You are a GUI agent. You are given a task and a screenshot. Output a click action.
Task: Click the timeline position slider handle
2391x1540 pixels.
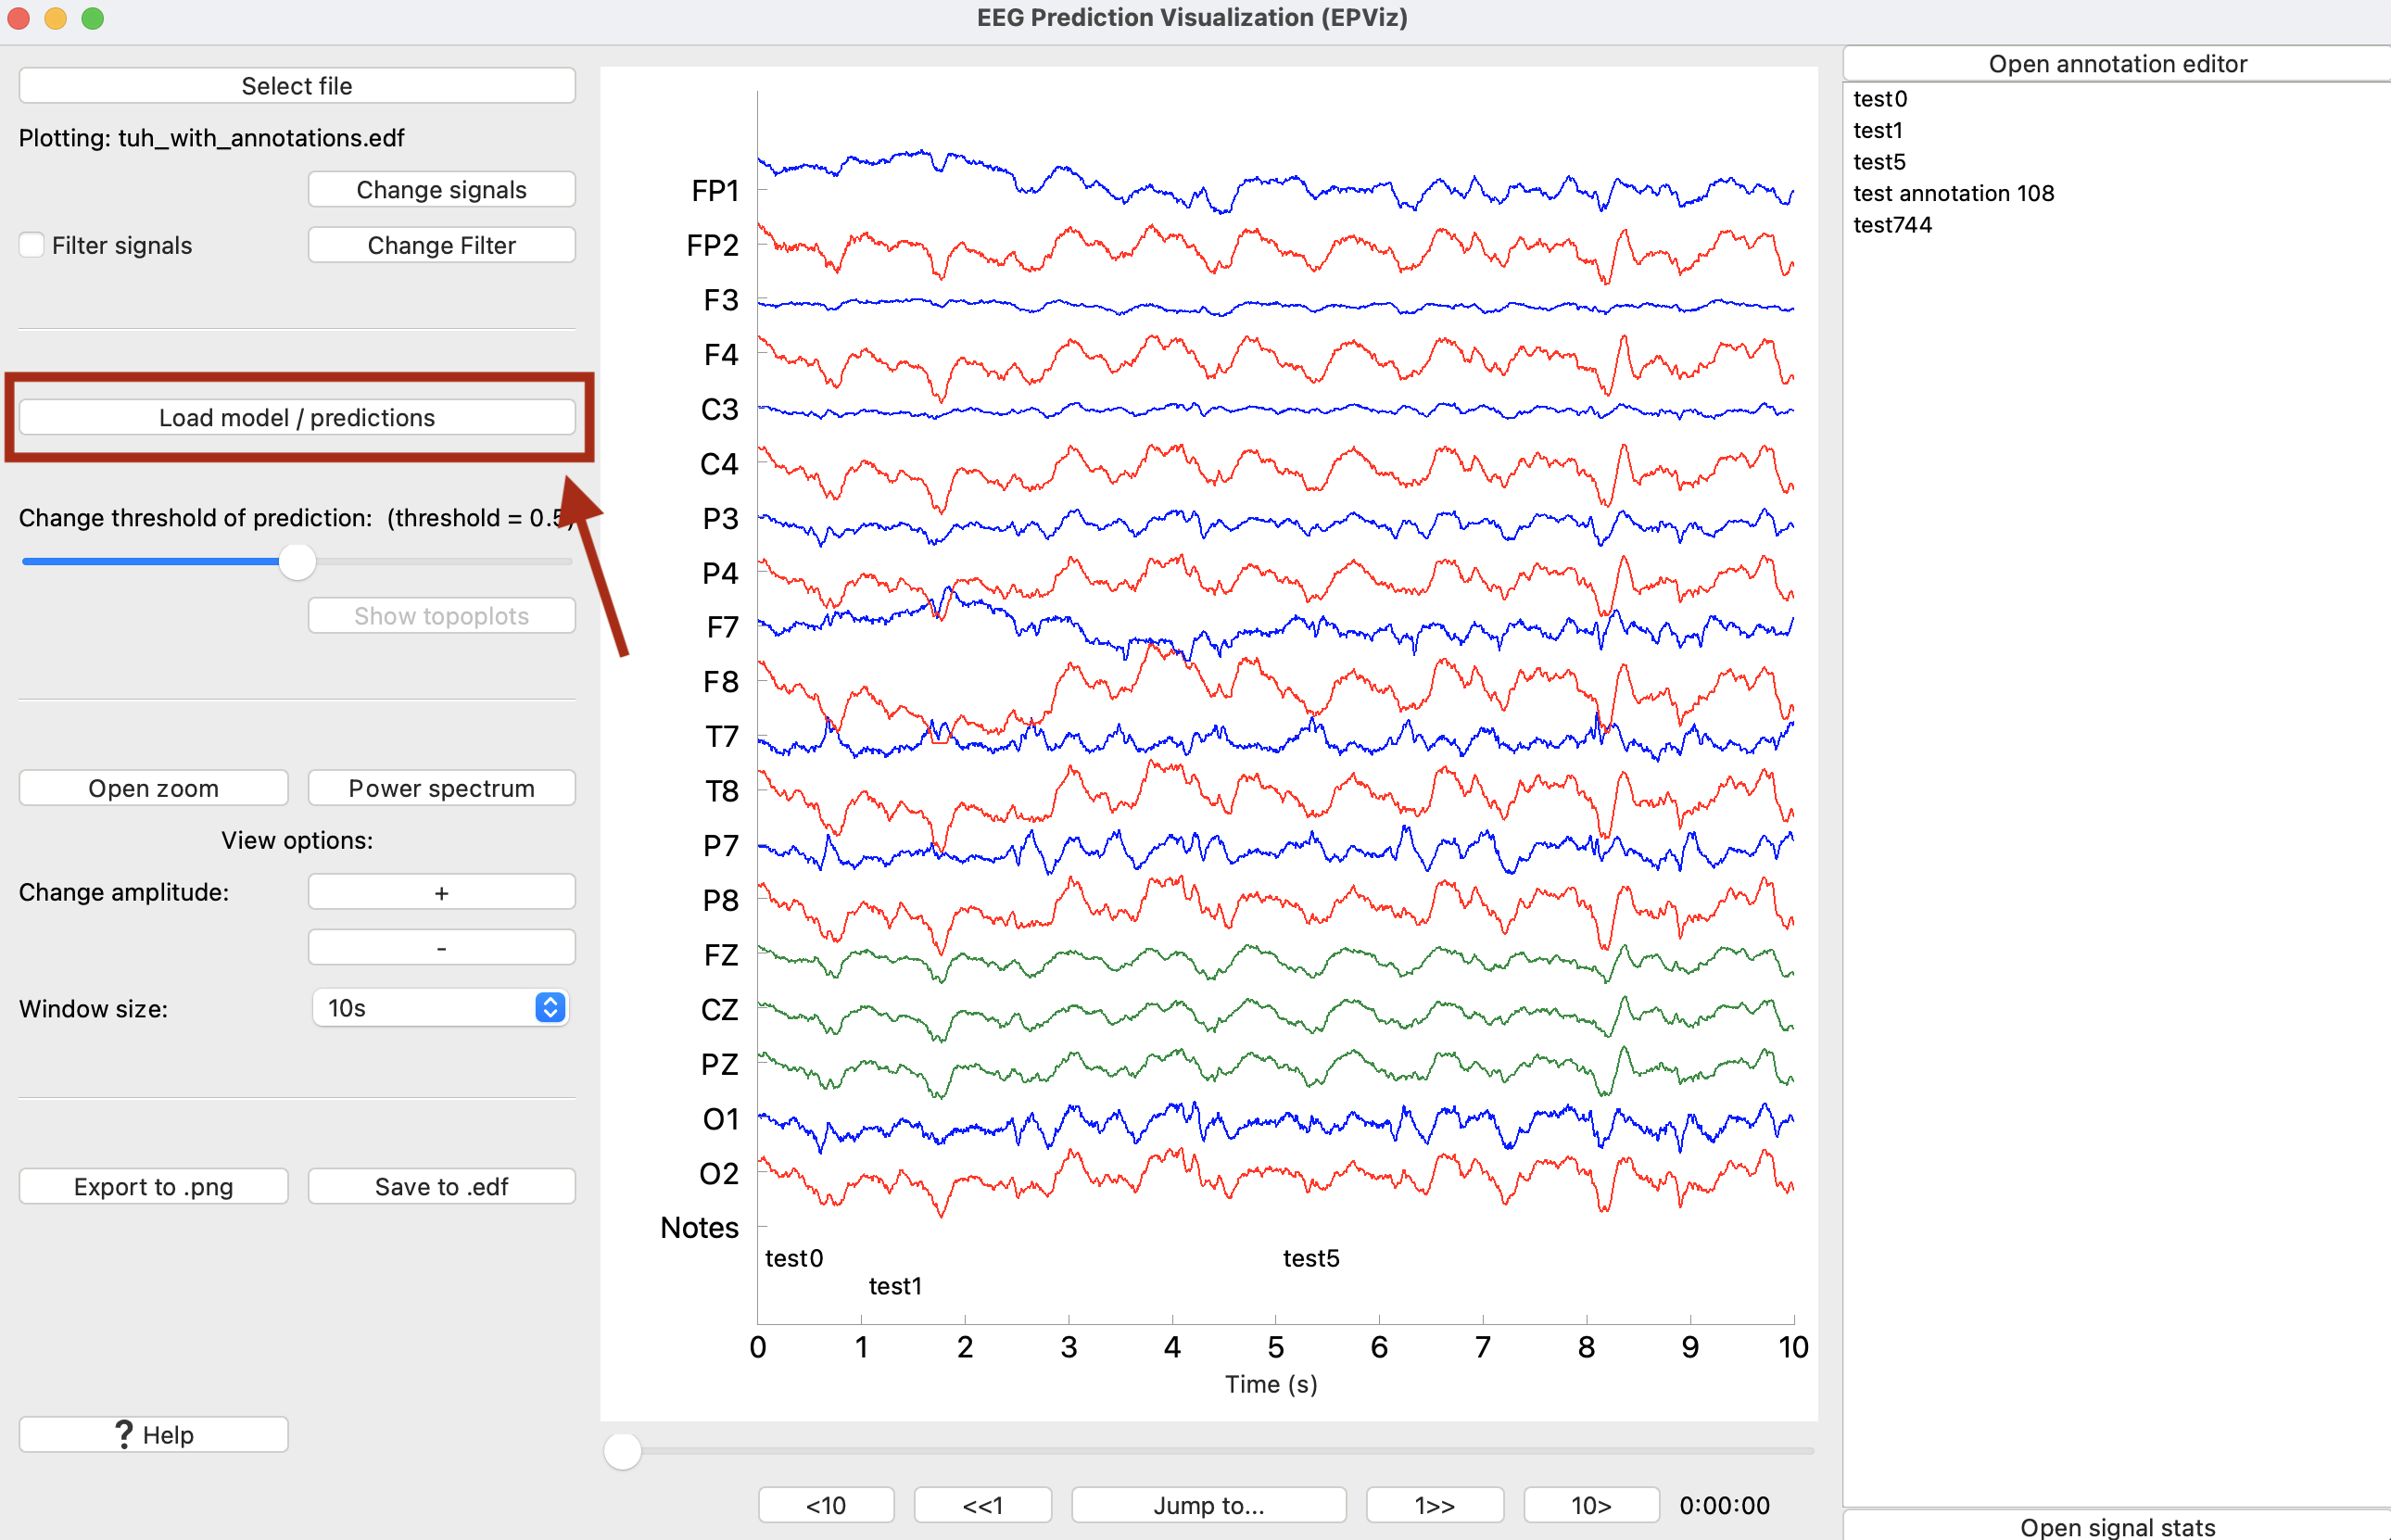point(622,1450)
